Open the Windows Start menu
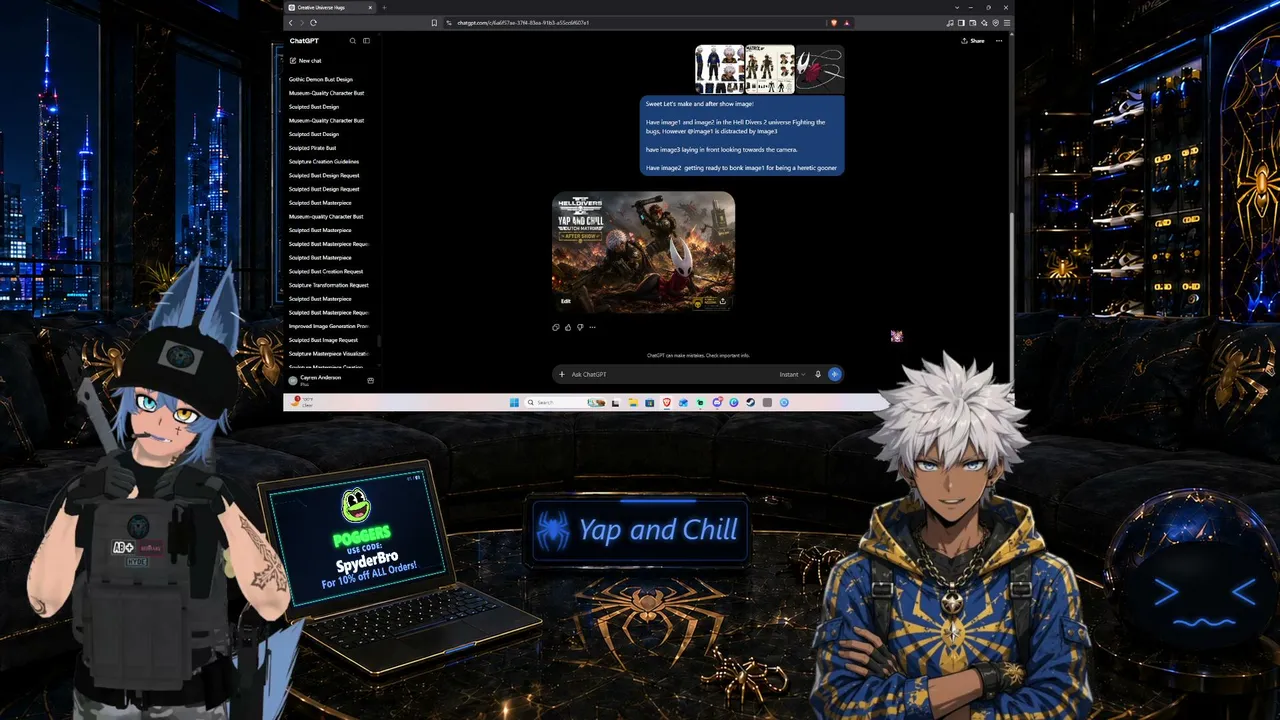Viewport: 1280px width, 720px height. [x=514, y=402]
